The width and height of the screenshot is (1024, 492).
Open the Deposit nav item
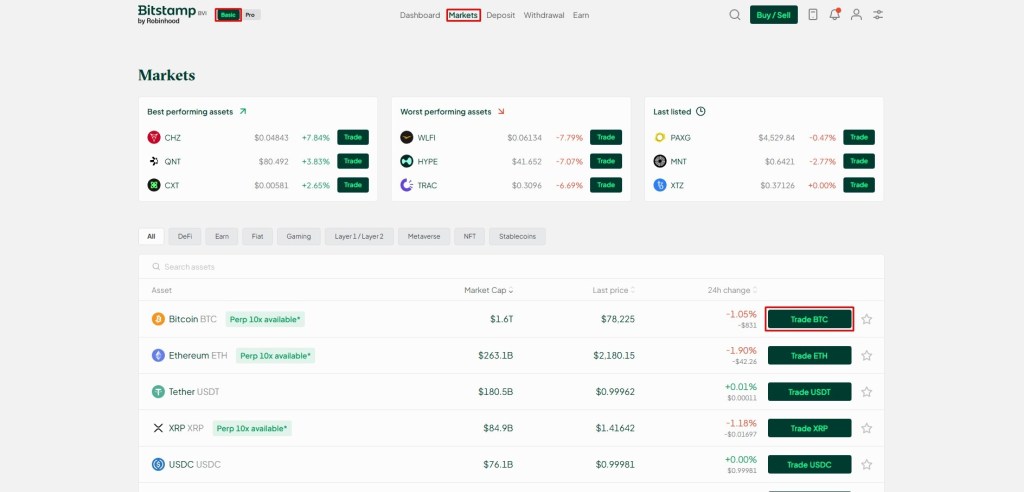coord(501,15)
